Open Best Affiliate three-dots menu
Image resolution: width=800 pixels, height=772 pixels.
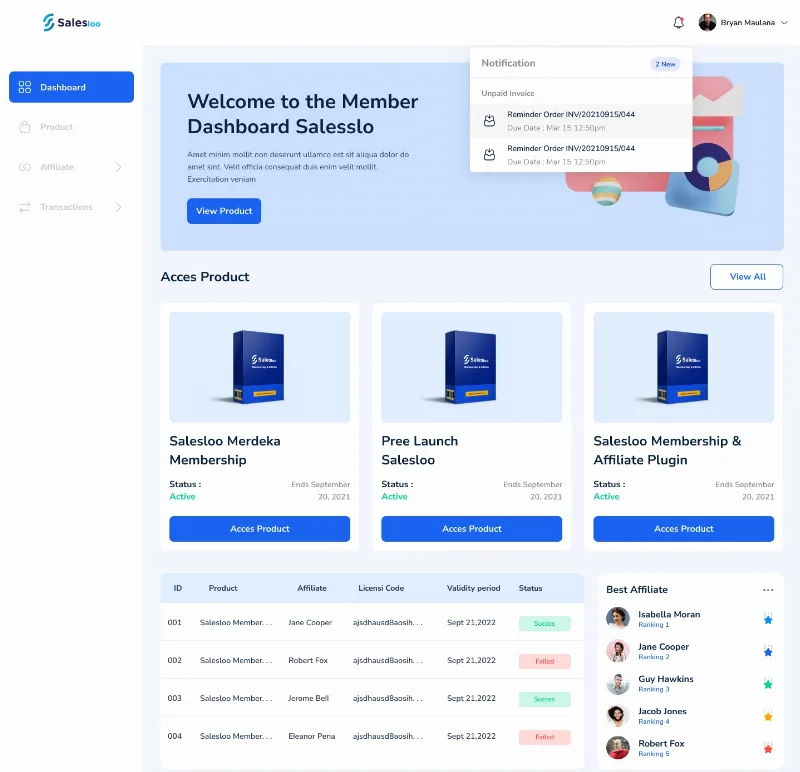click(x=768, y=590)
